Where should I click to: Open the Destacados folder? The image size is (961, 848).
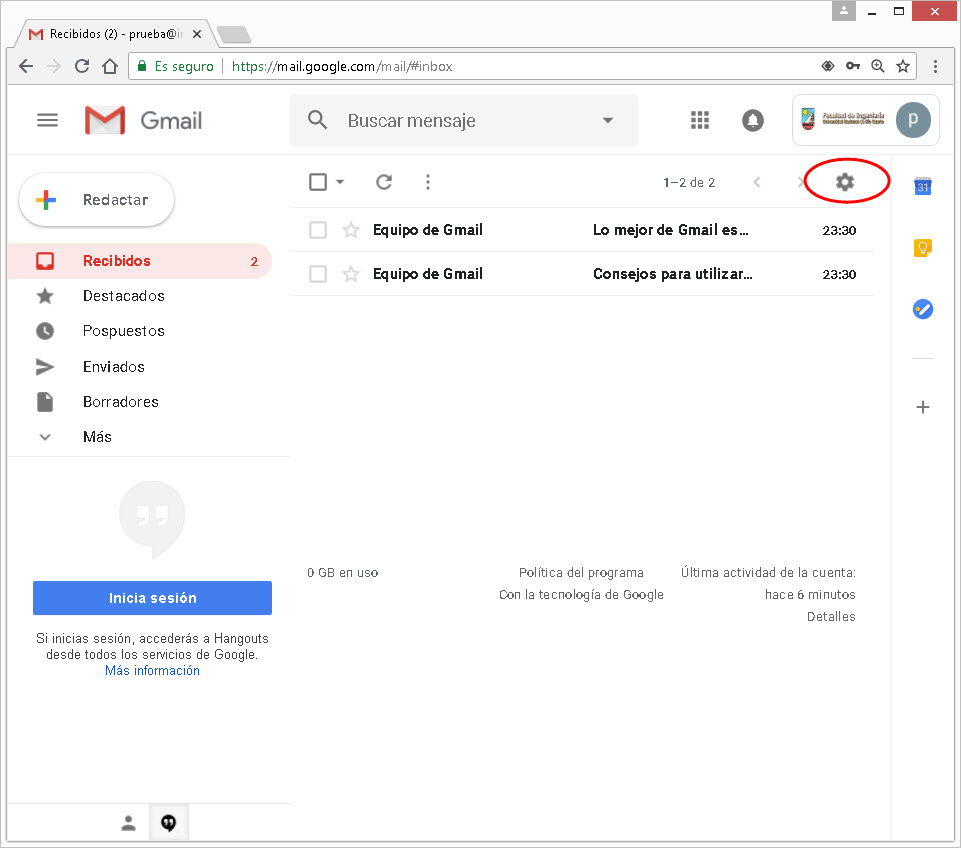123,296
